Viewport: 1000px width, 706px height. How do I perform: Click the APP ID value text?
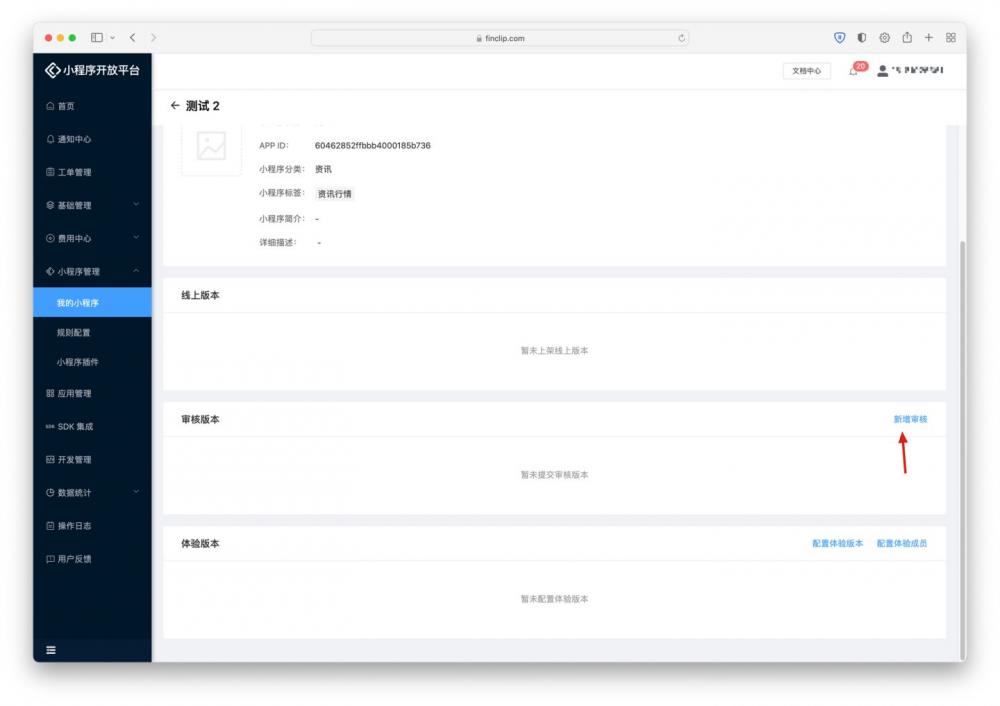point(372,145)
